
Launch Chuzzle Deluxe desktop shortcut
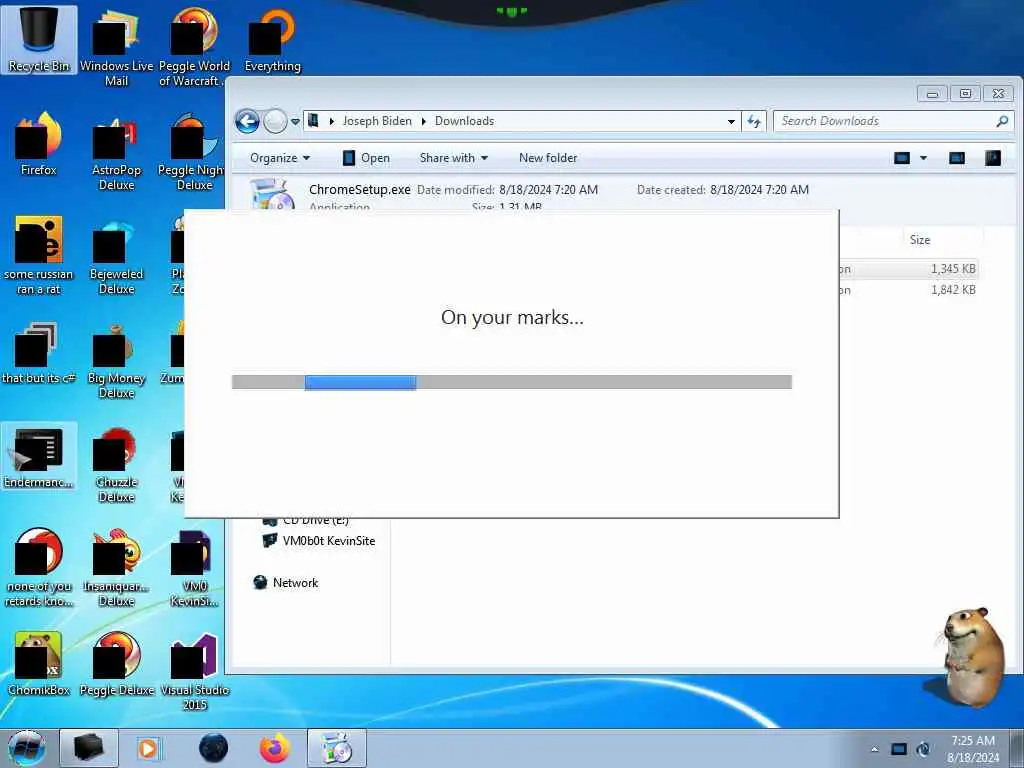pyautogui.click(x=116, y=465)
